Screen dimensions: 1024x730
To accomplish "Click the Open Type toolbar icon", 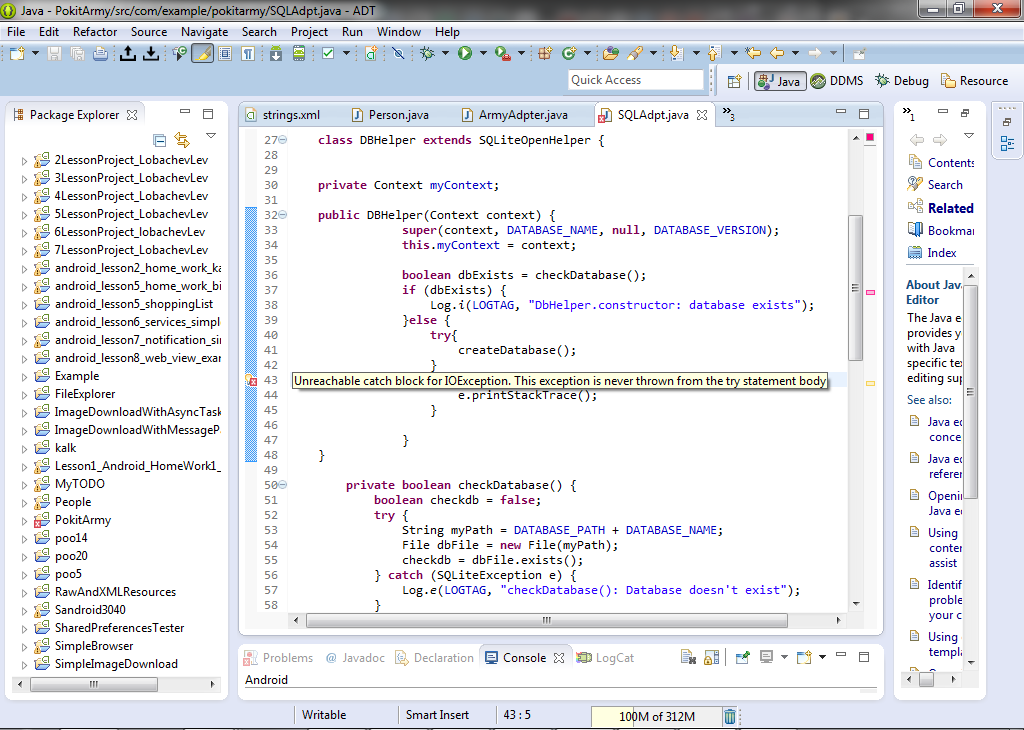I will click(611, 54).
